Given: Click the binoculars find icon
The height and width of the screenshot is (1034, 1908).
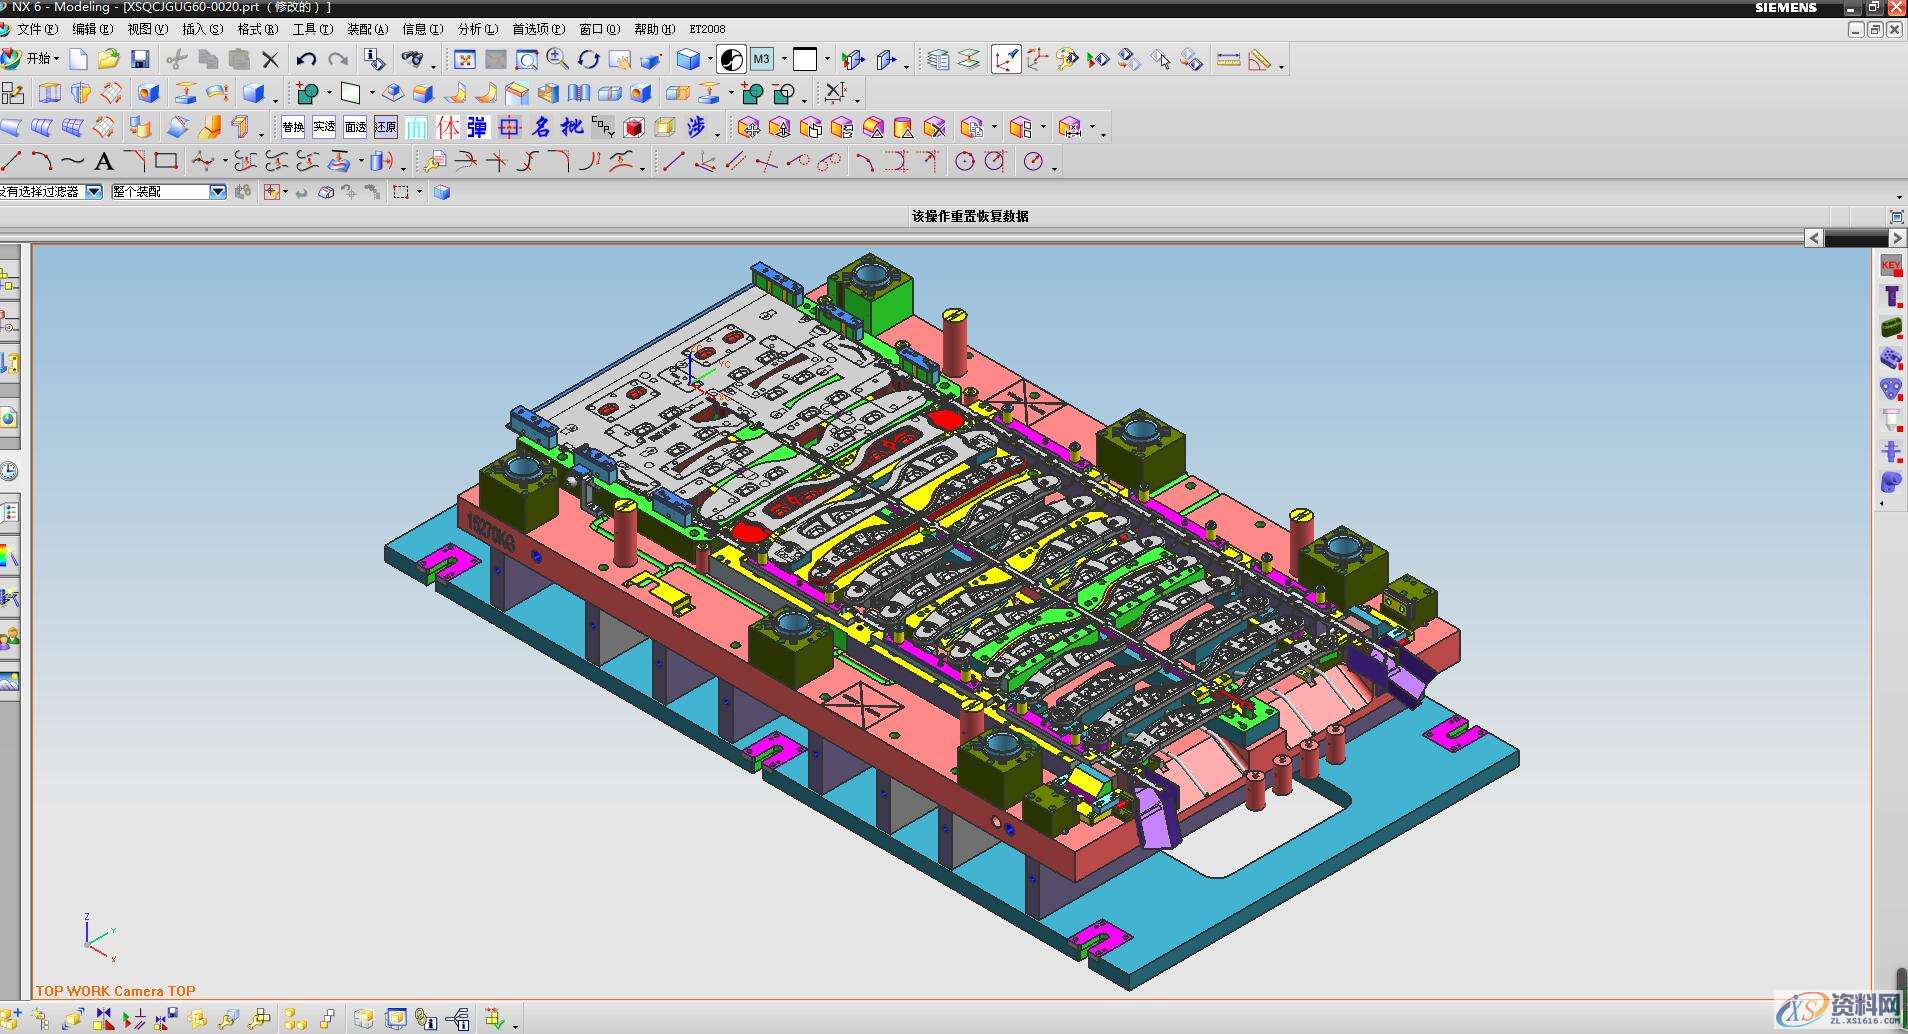Looking at the screenshot, I should 412,60.
